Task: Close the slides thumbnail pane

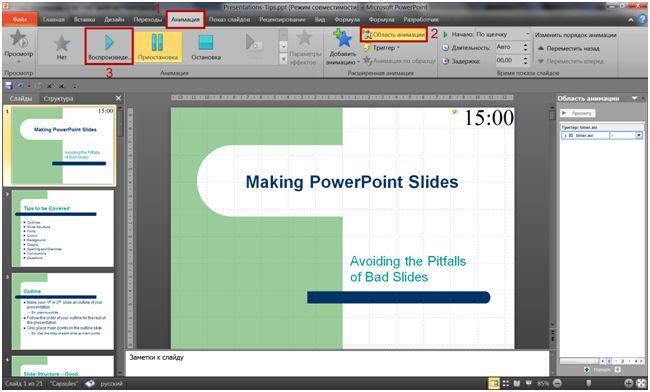Action: pyautogui.click(x=119, y=98)
